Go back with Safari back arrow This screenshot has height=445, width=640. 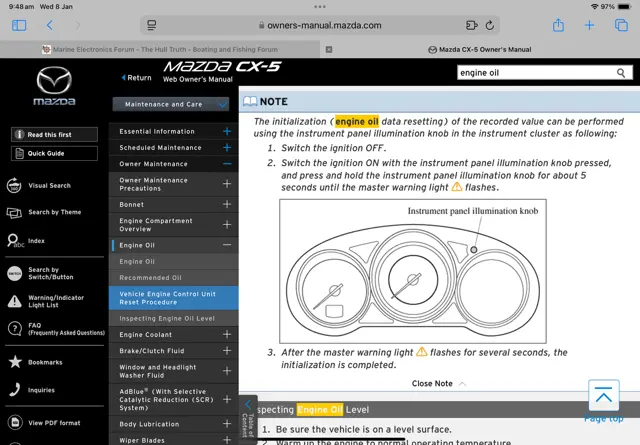click(x=50, y=25)
